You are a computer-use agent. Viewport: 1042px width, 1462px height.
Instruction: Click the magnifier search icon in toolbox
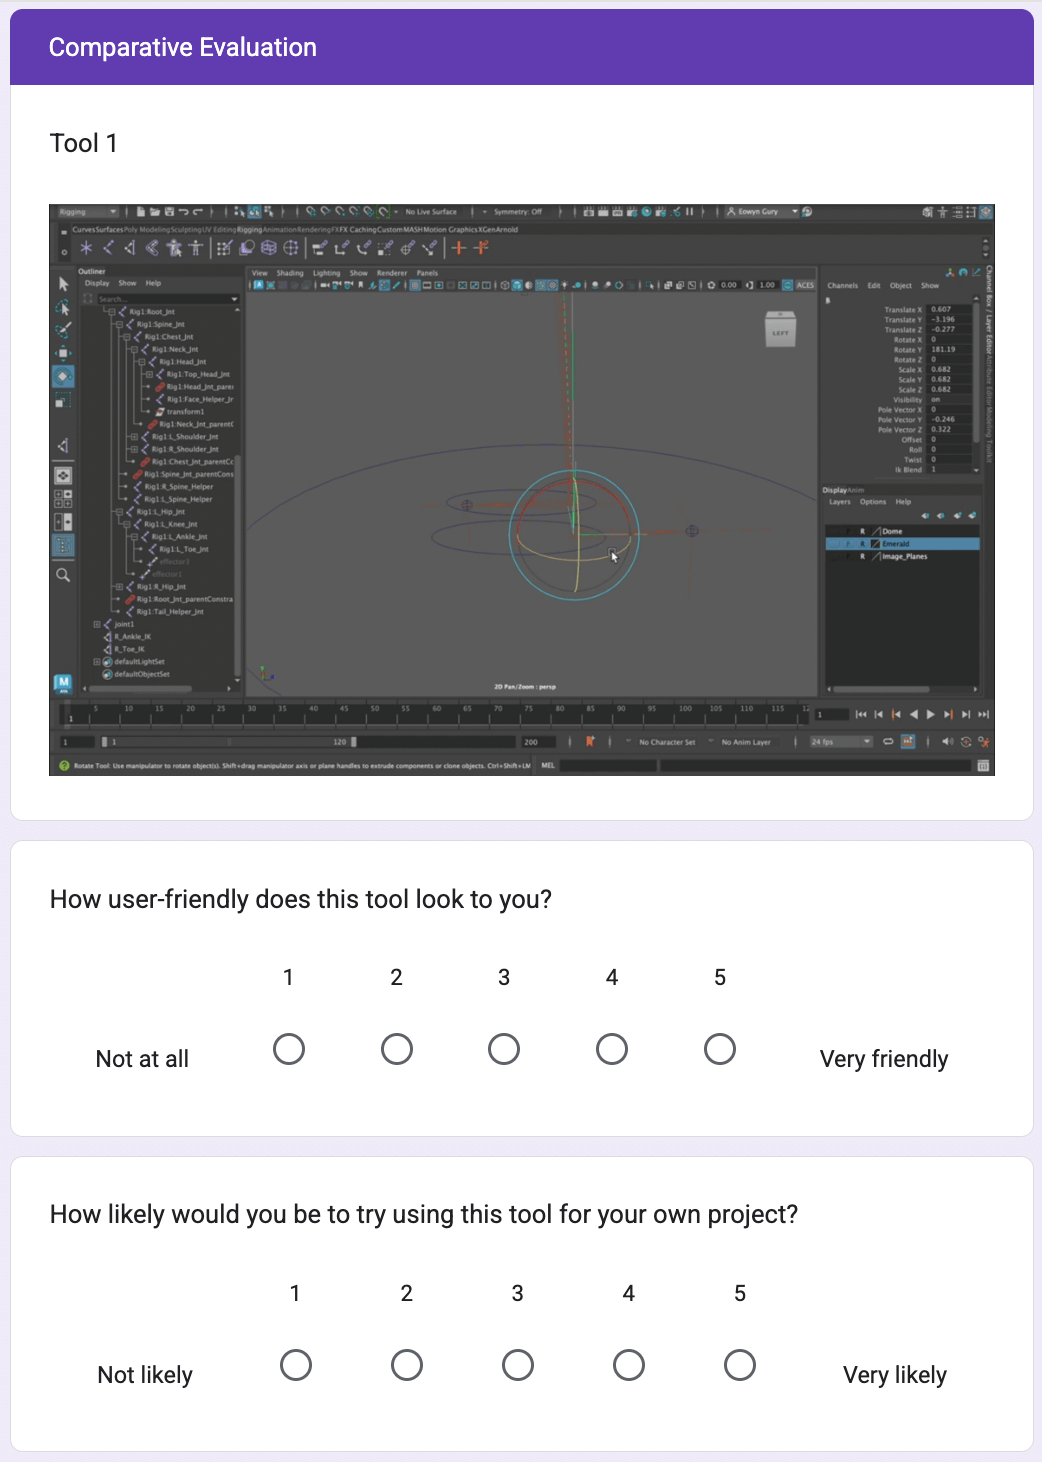pos(63,575)
